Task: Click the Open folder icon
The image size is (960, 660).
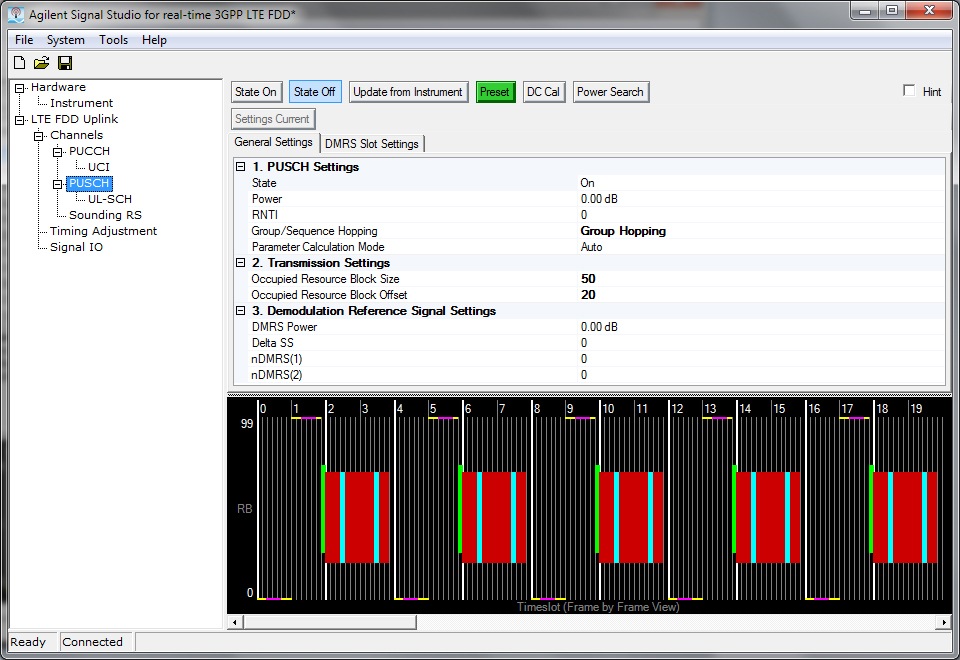Action: click(x=42, y=64)
